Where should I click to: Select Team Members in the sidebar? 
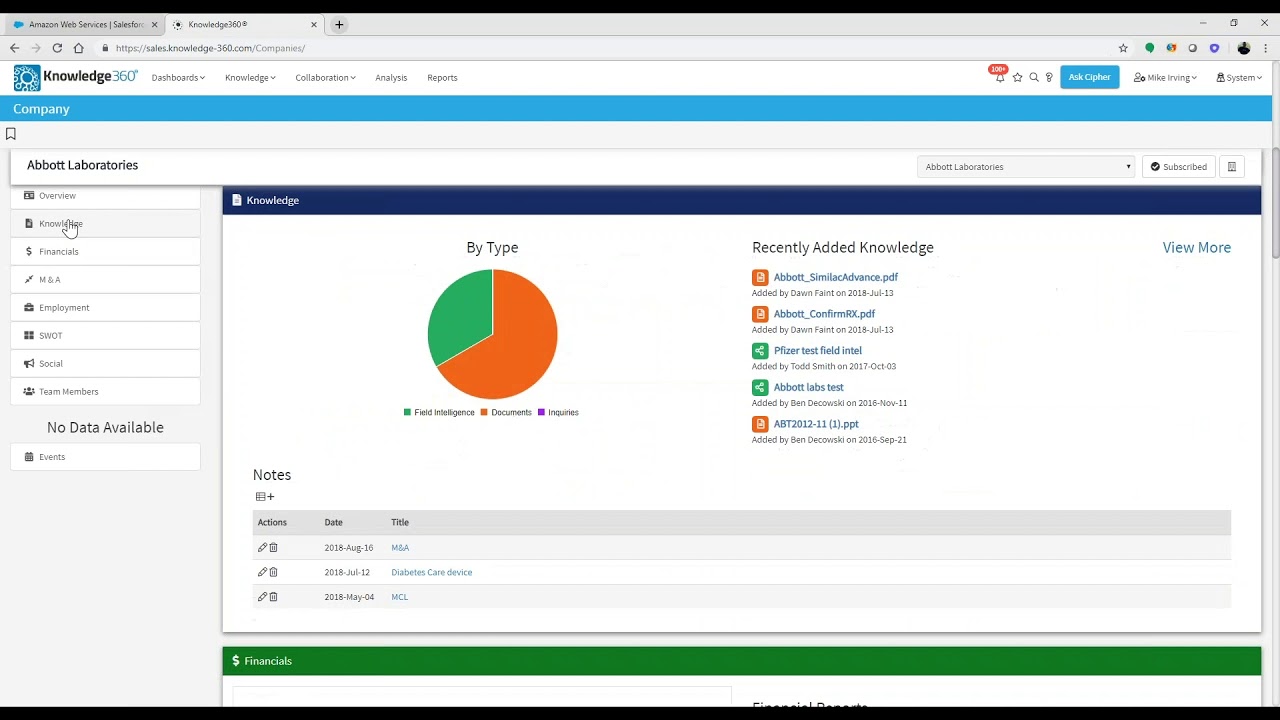tap(105, 392)
